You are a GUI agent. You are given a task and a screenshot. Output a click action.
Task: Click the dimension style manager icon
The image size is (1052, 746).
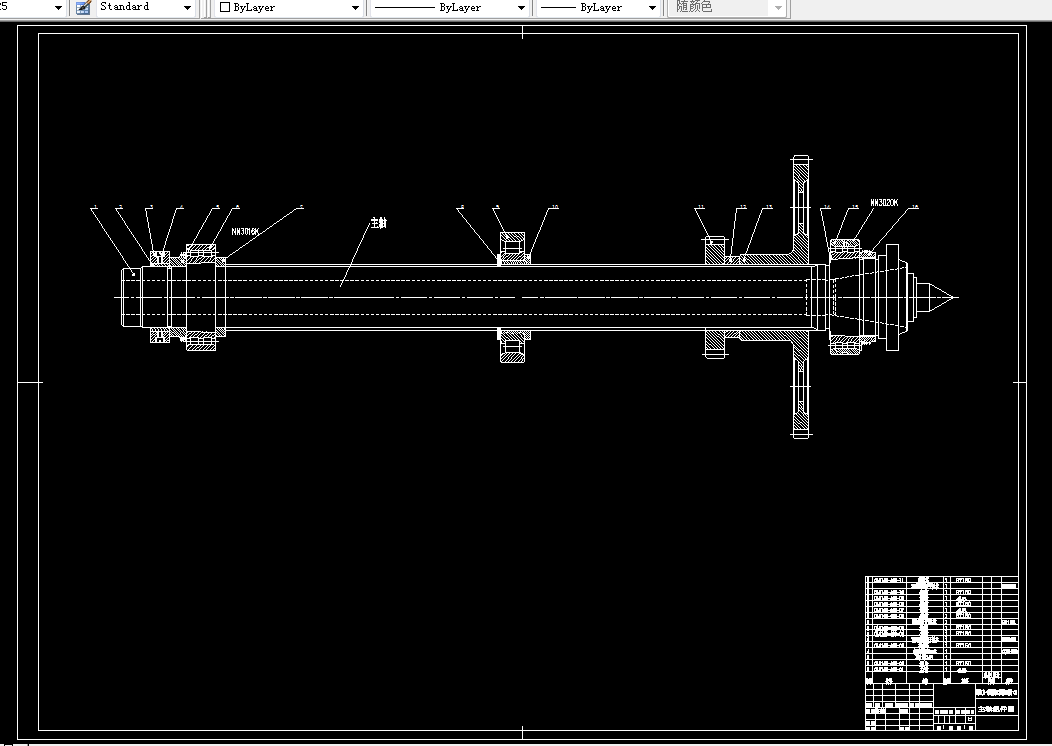tap(83, 7)
